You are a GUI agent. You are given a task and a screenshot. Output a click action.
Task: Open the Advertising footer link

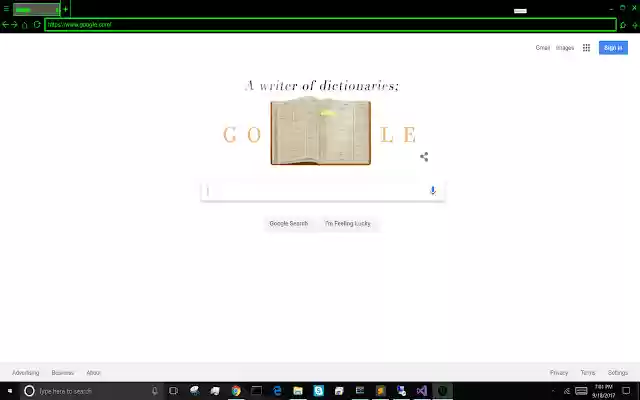click(26, 373)
